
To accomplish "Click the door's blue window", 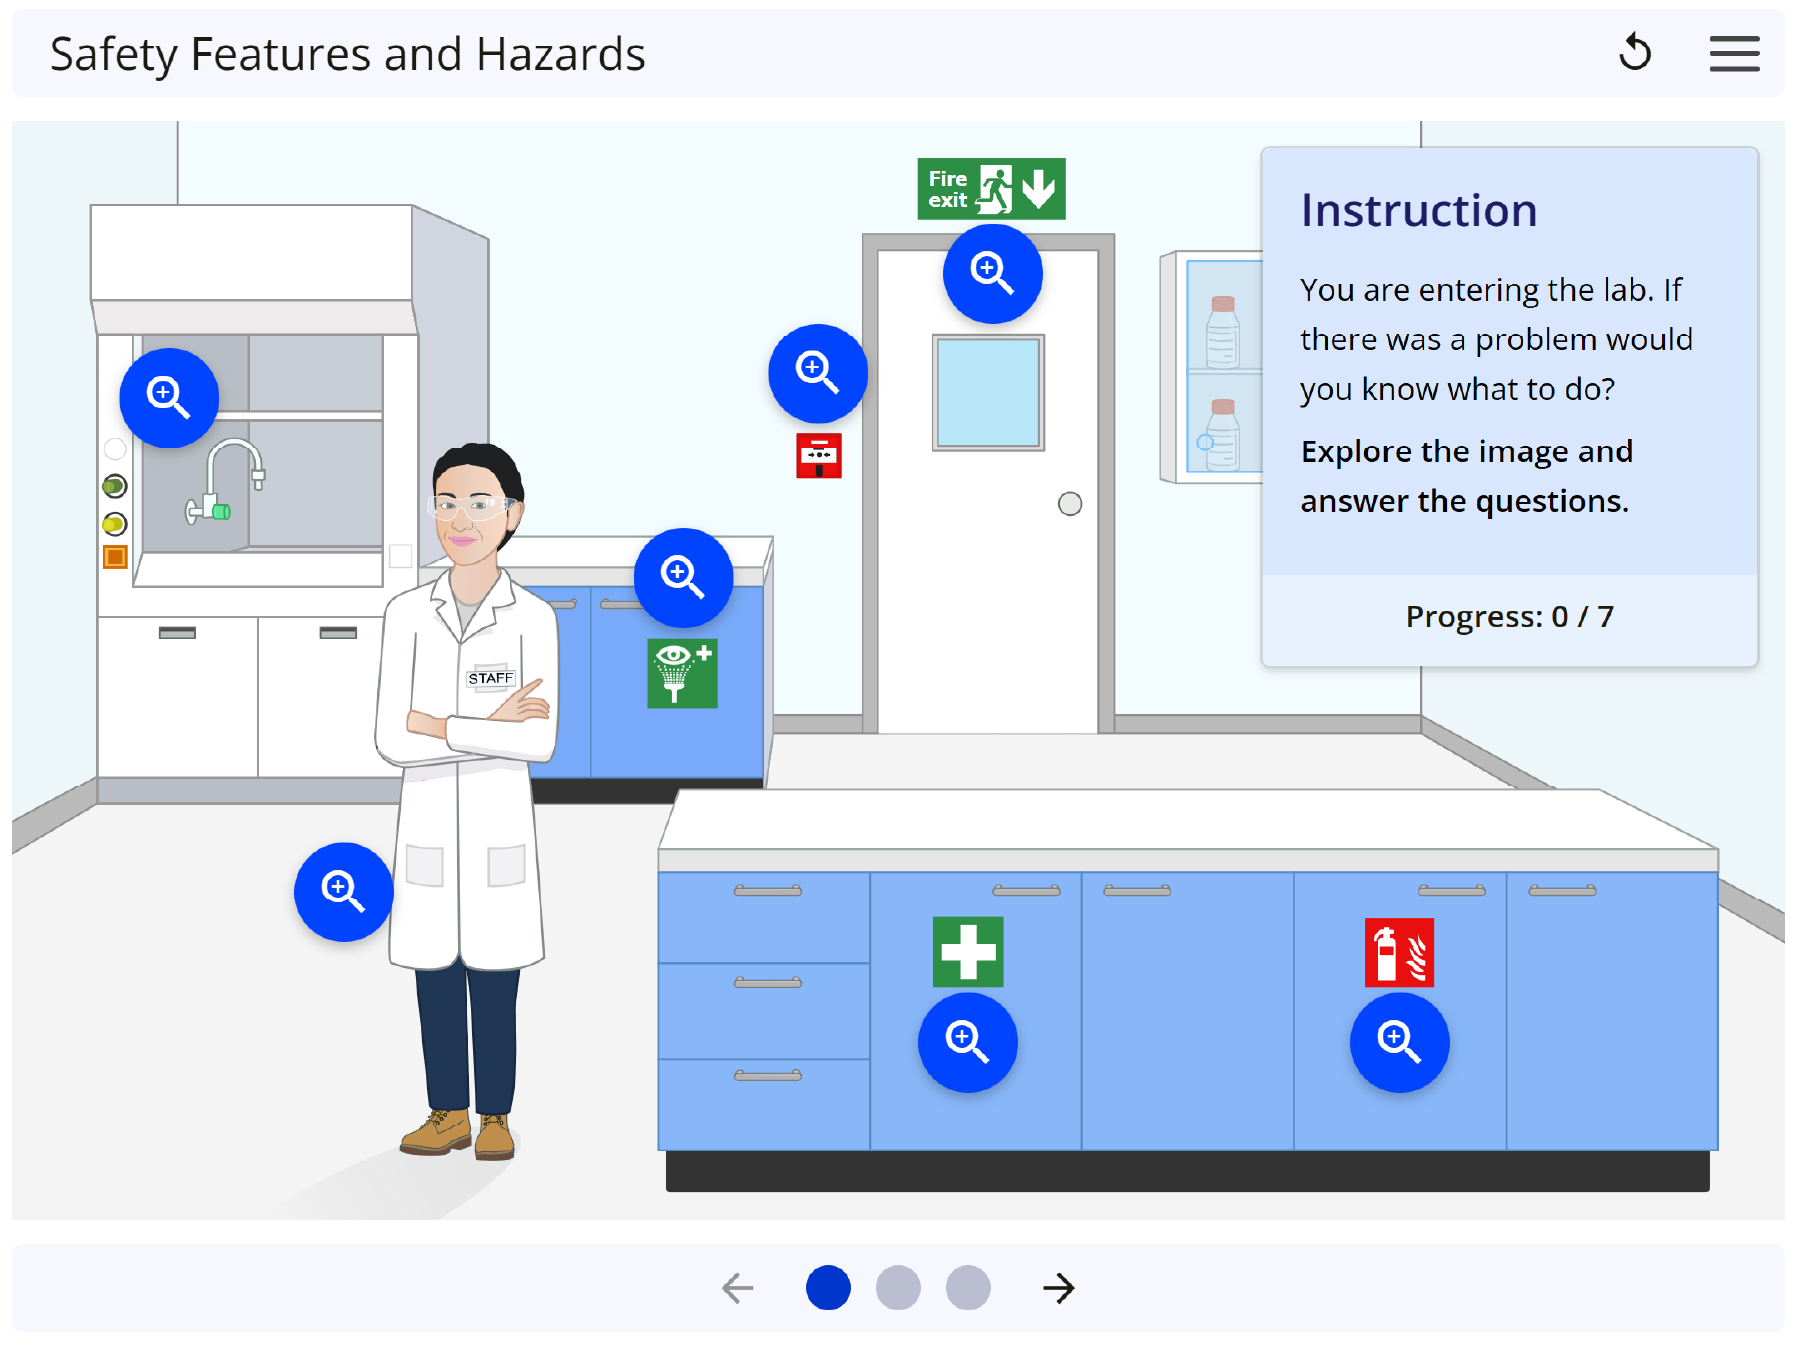I will (x=988, y=393).
